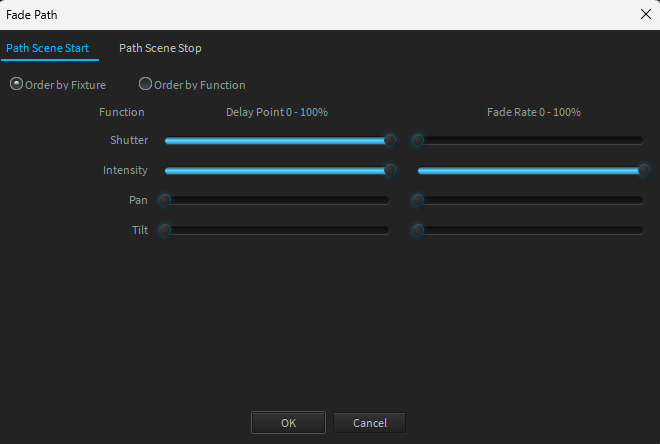This screenshot has width=660, height=444.
Task: Open the Path Scene Stop tab
Action: [160, 48]
